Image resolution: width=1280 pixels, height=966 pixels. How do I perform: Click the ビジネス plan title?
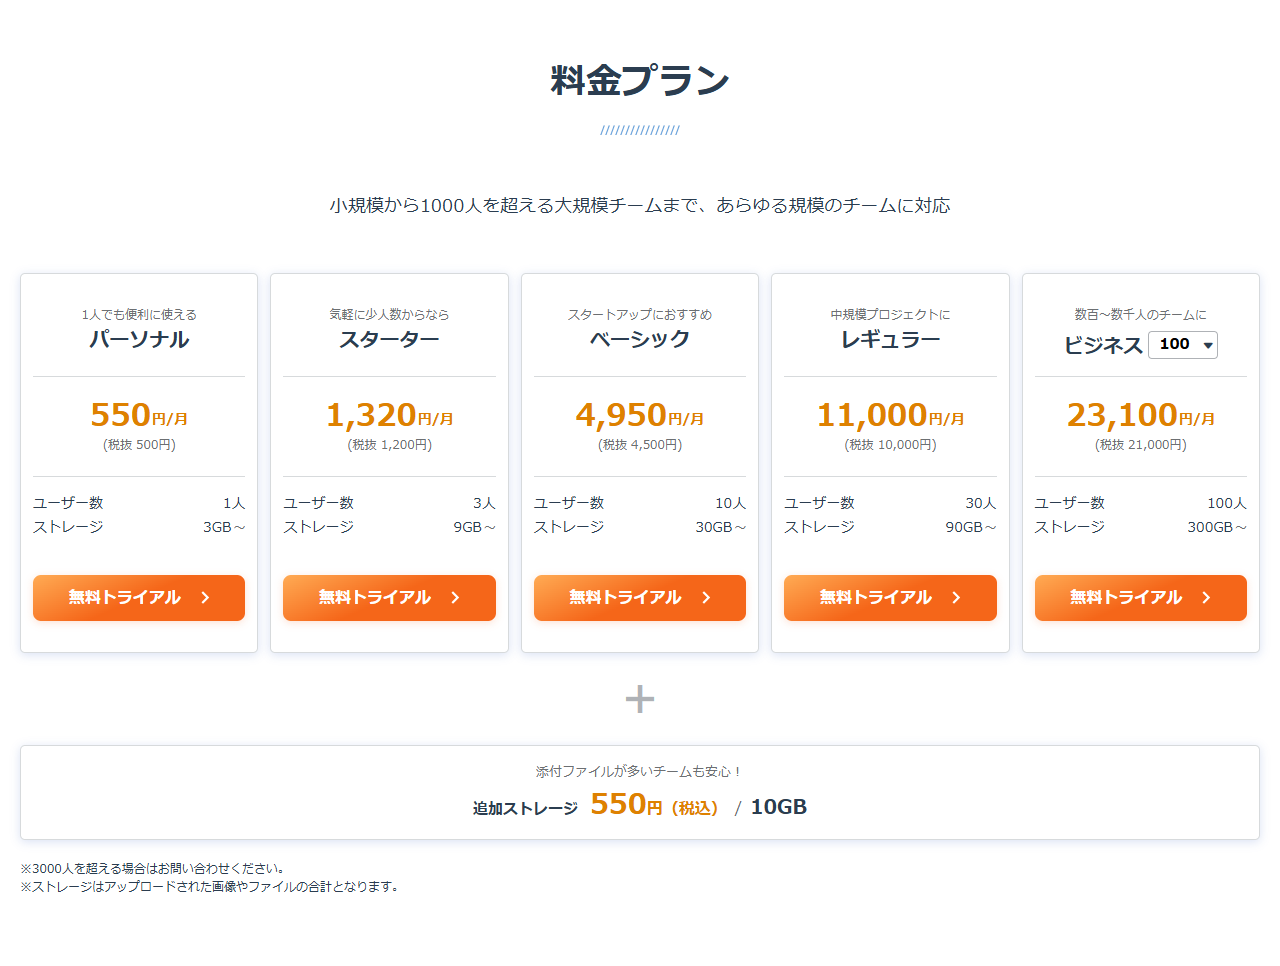click(x=1103, y=345)
